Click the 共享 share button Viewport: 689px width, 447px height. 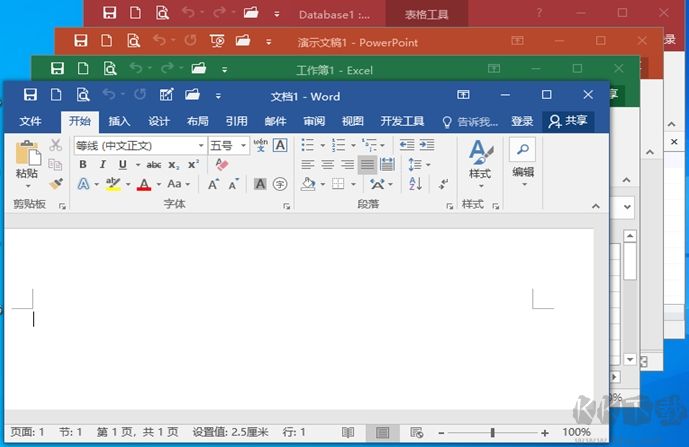click(x=567, y=121)
